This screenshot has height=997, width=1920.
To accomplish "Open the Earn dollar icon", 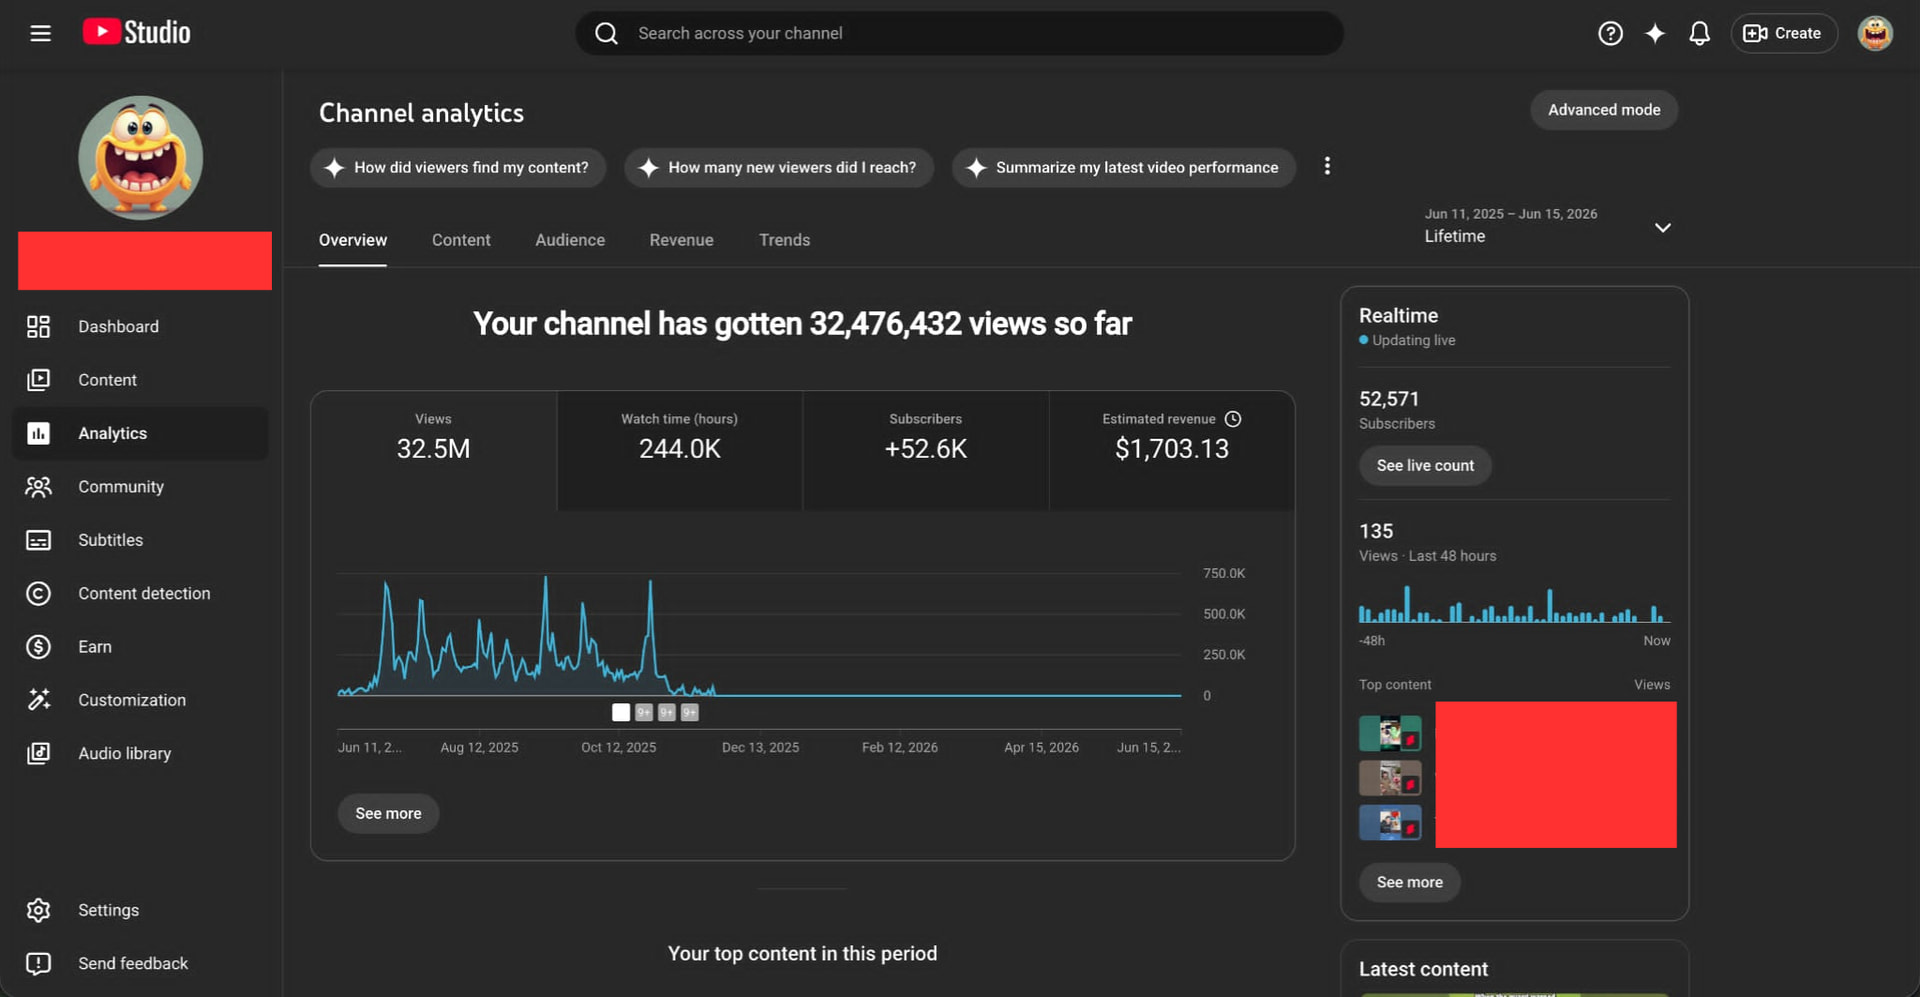I will (38, 646).
